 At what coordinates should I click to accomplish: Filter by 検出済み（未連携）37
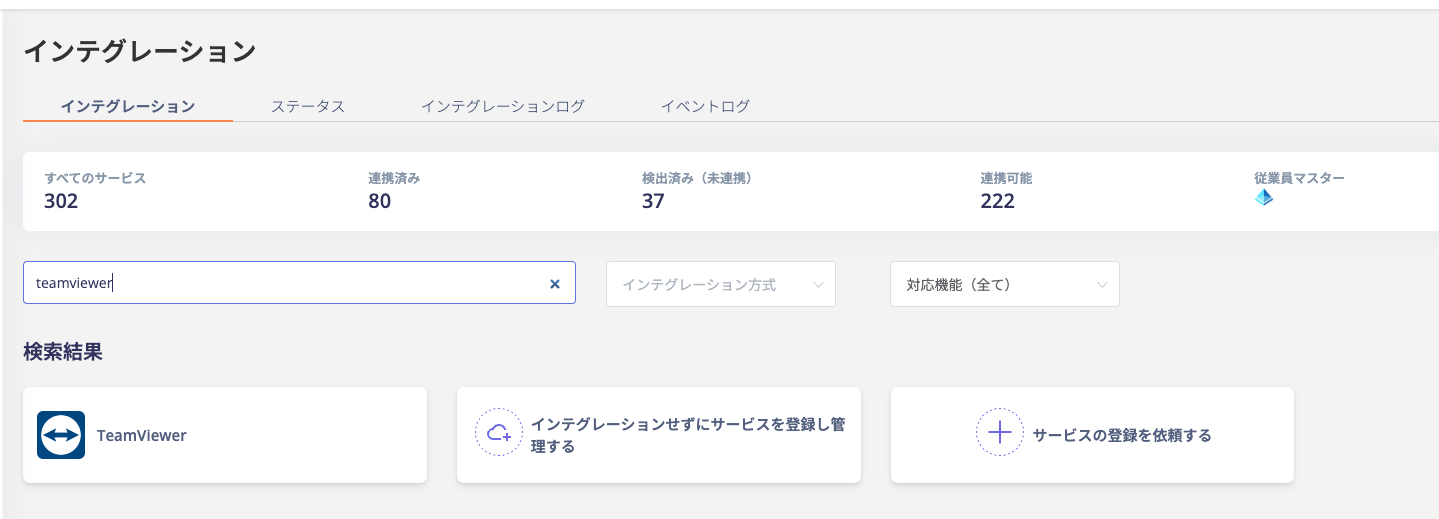click(x=697, y=191)
